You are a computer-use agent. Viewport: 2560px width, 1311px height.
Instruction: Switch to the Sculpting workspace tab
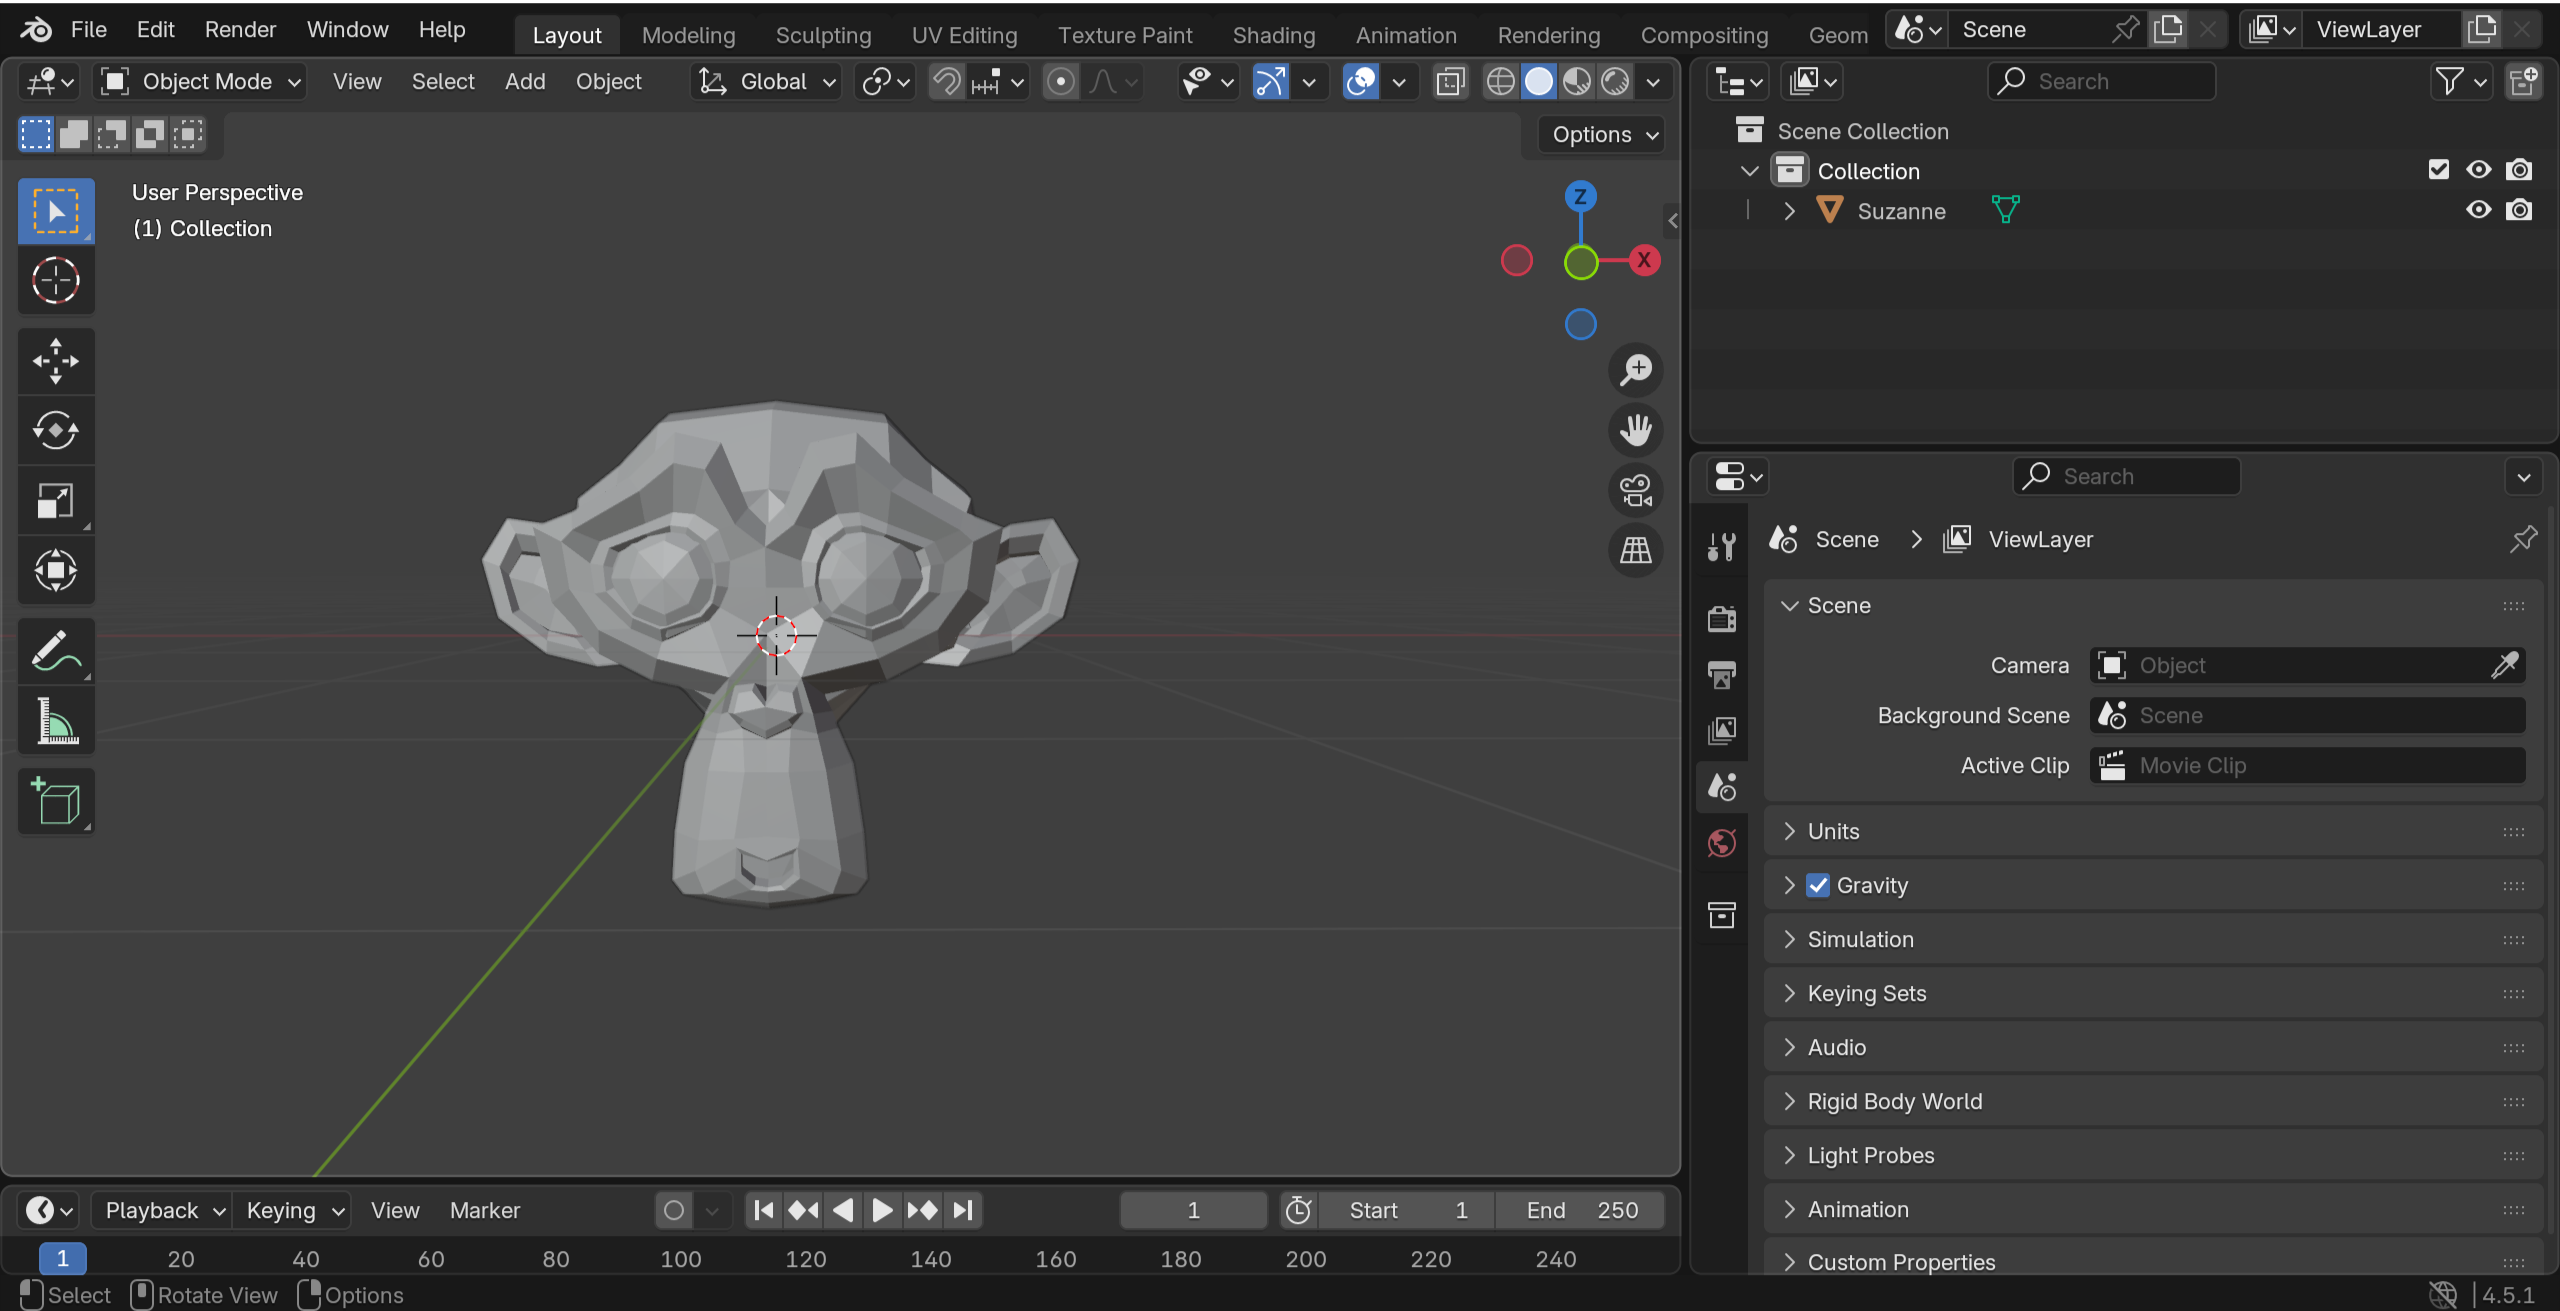pos(823,35)
